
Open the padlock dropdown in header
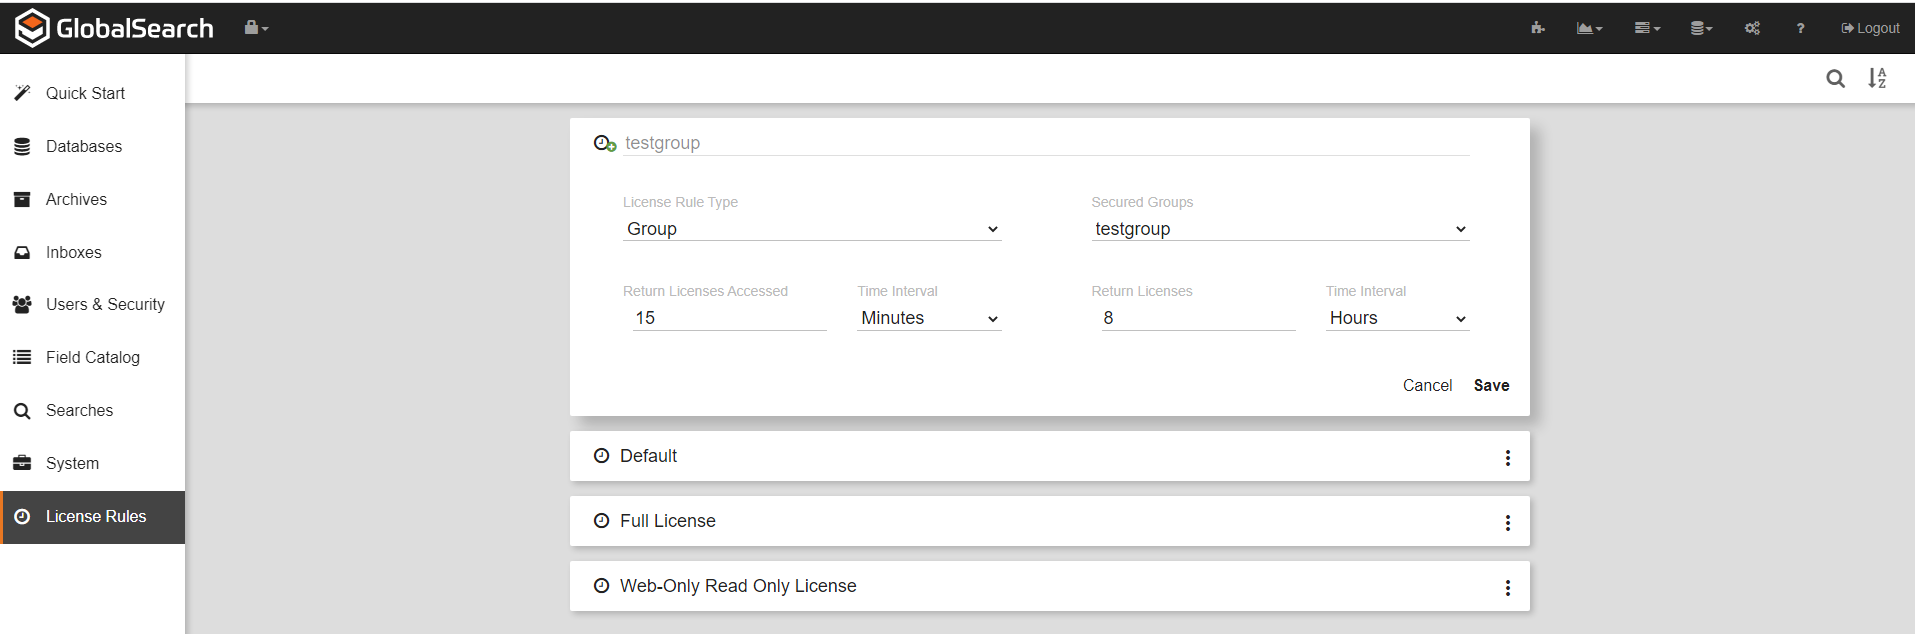[x=256, y=28]
